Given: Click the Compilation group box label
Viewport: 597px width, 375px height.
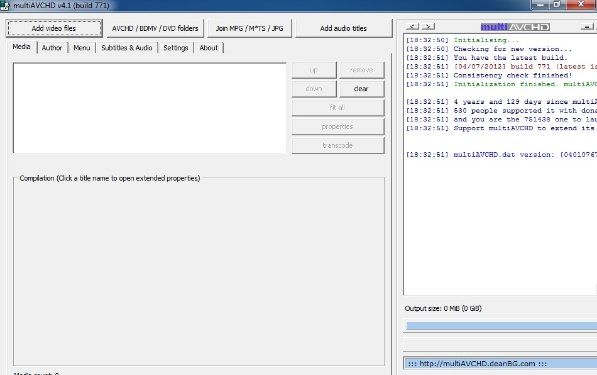Looking at the screenshot, I should click(x=110, y=178).
